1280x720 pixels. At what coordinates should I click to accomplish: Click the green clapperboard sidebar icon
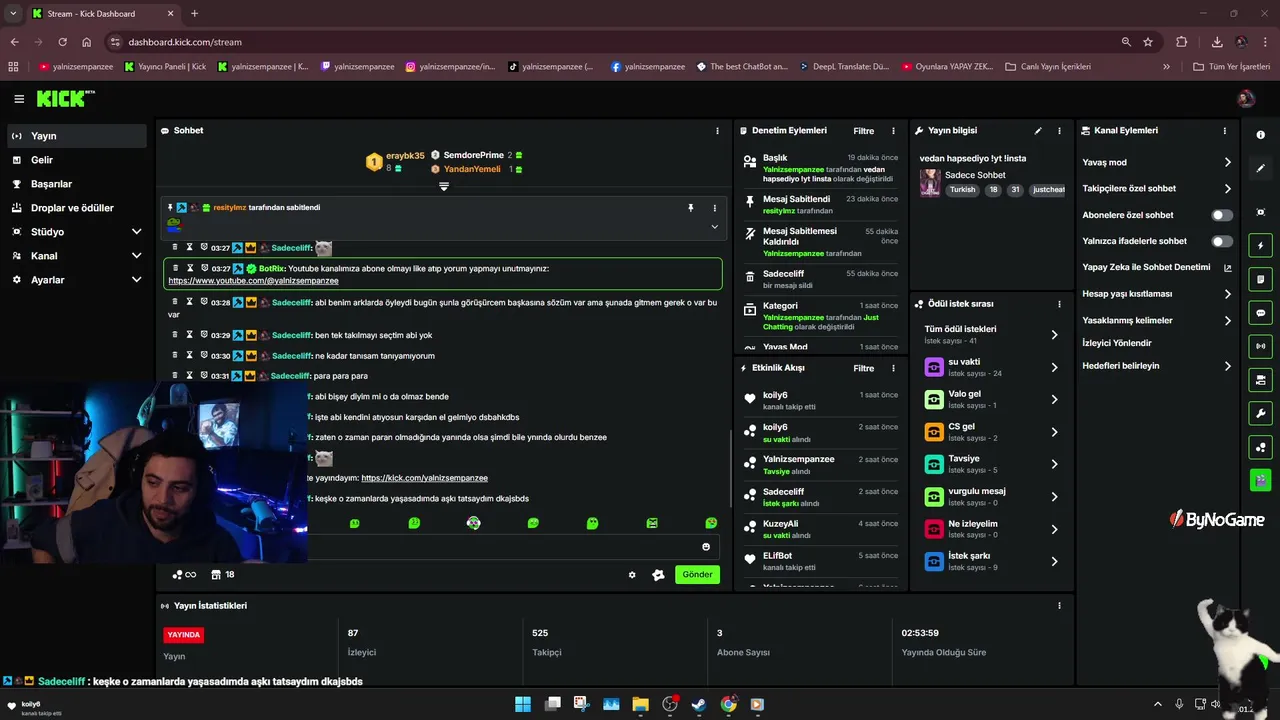coord(1260,481)
